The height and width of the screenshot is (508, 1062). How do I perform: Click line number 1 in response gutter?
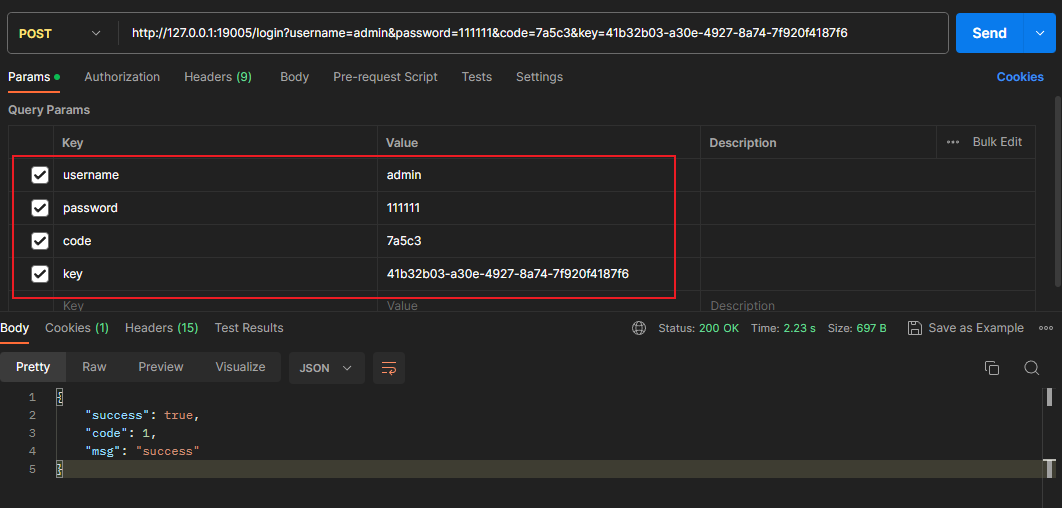32,397
